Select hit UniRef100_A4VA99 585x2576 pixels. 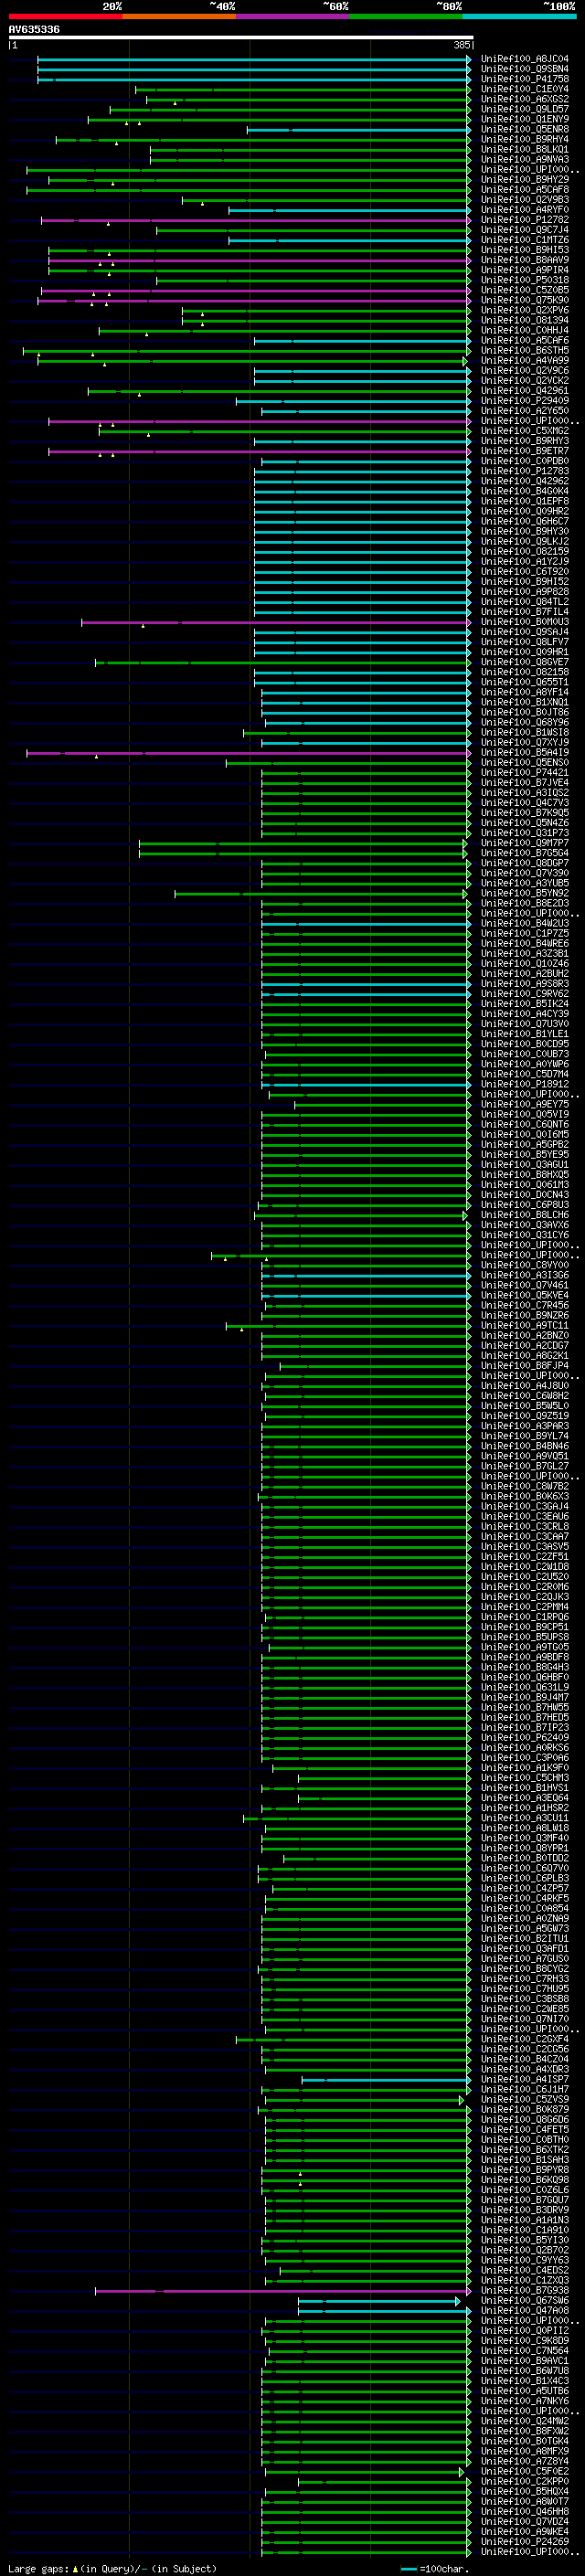[525, 361]
